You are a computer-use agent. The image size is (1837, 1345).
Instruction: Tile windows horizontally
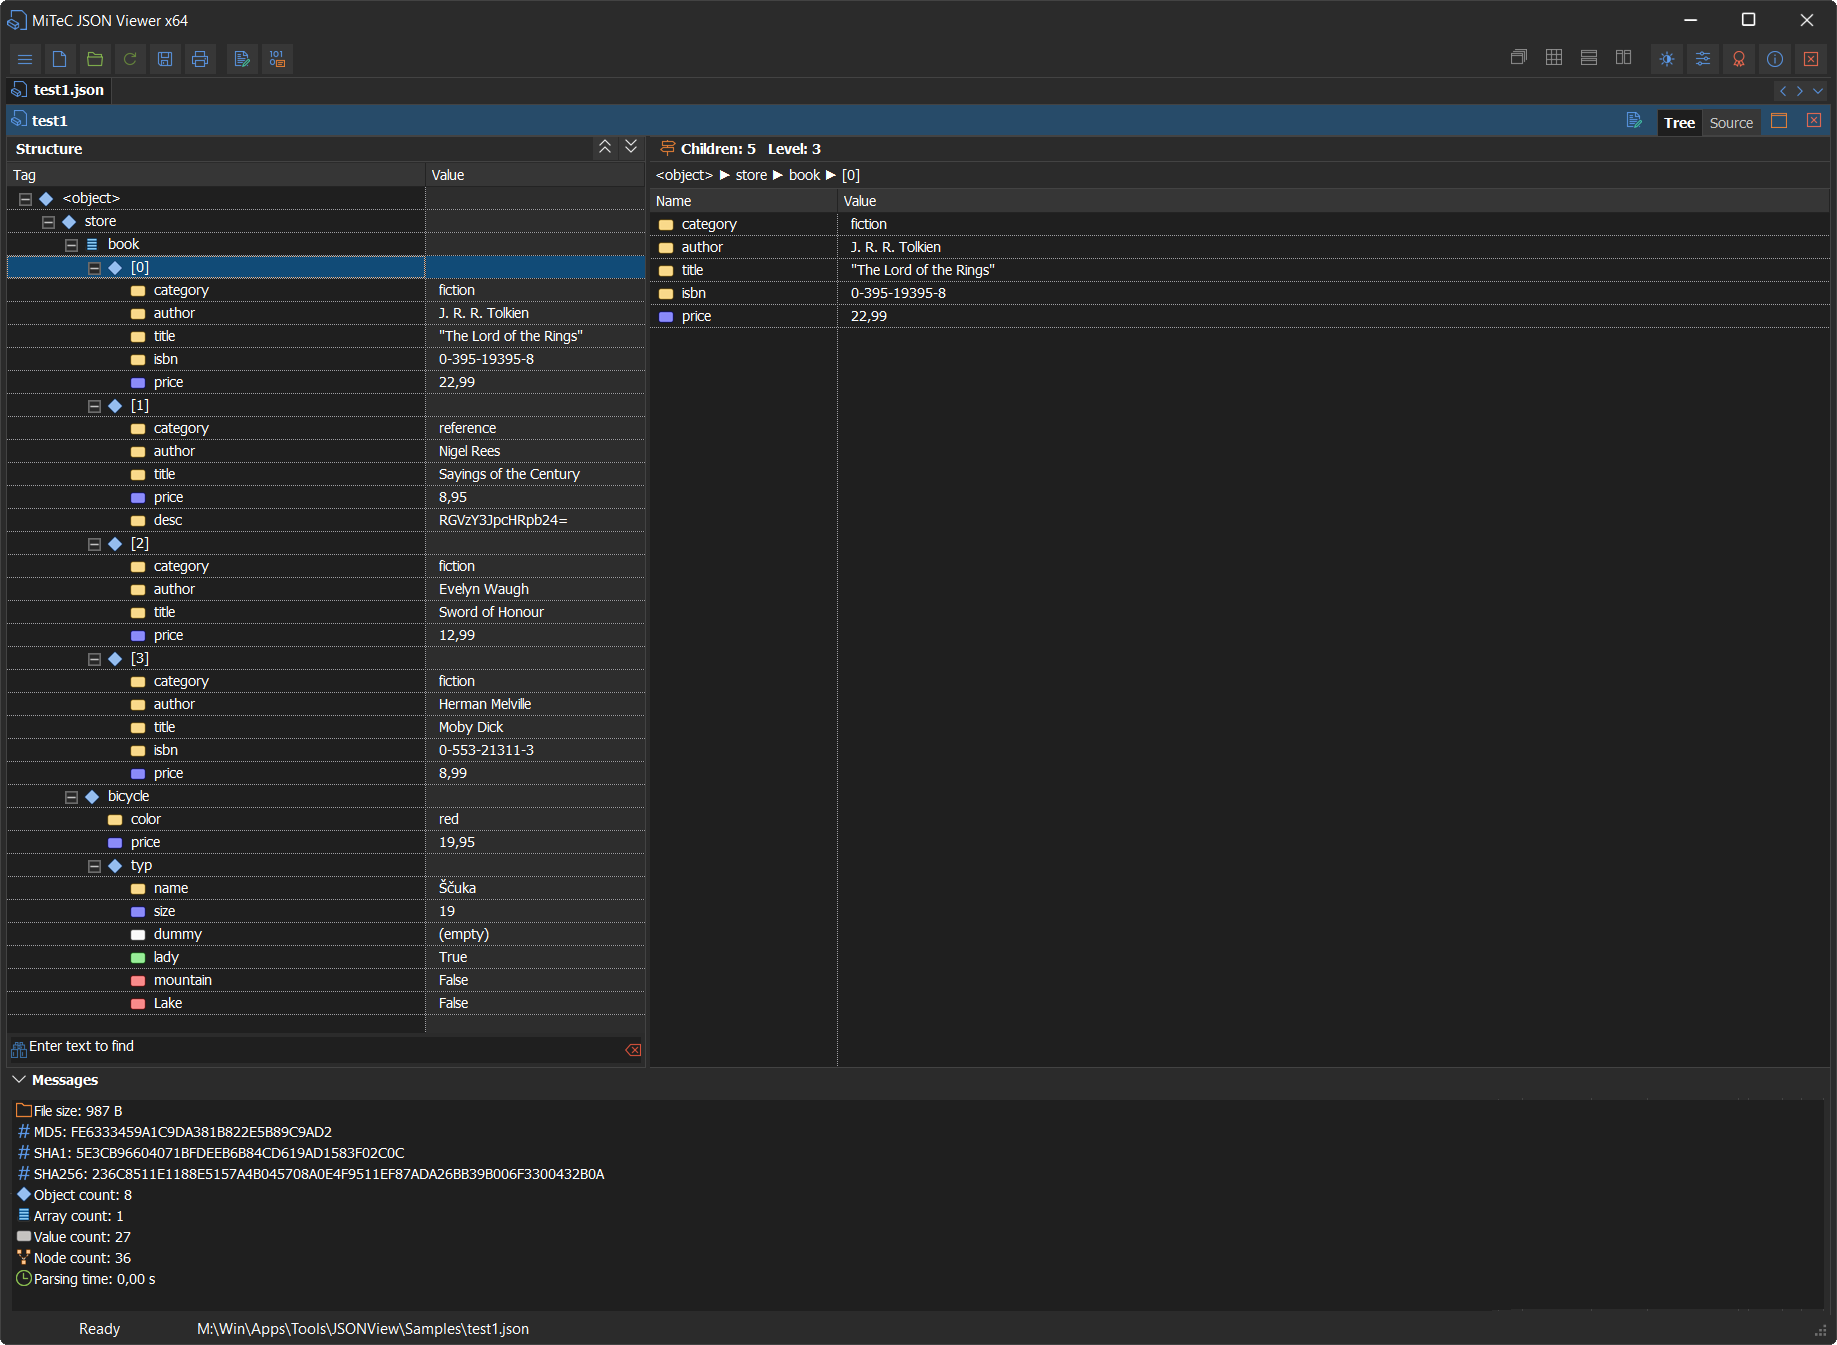click(x=1589, y=58)
